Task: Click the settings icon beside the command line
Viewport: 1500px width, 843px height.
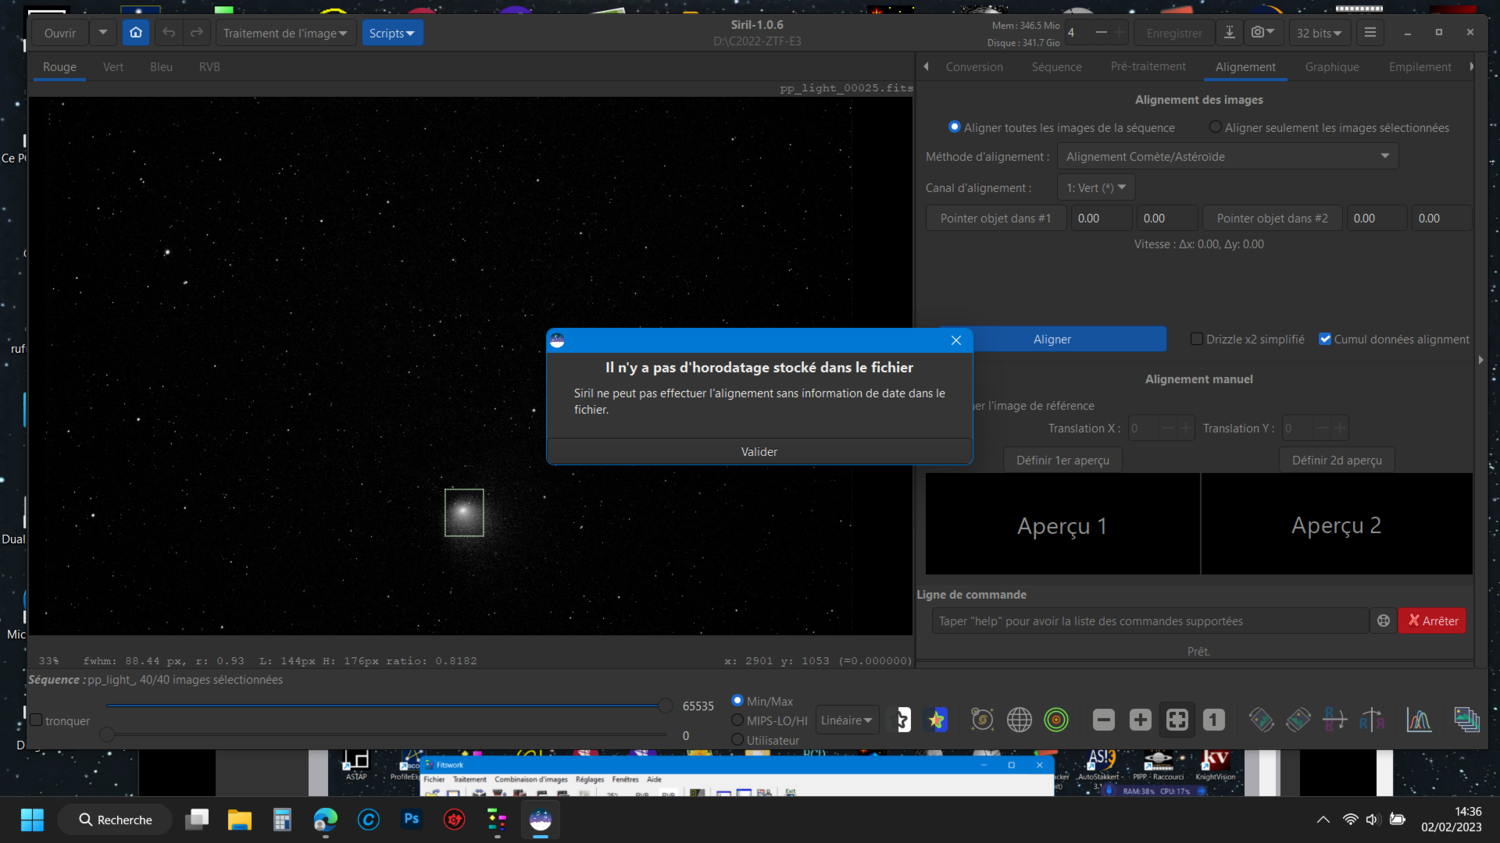Action: pos(1383,621)
